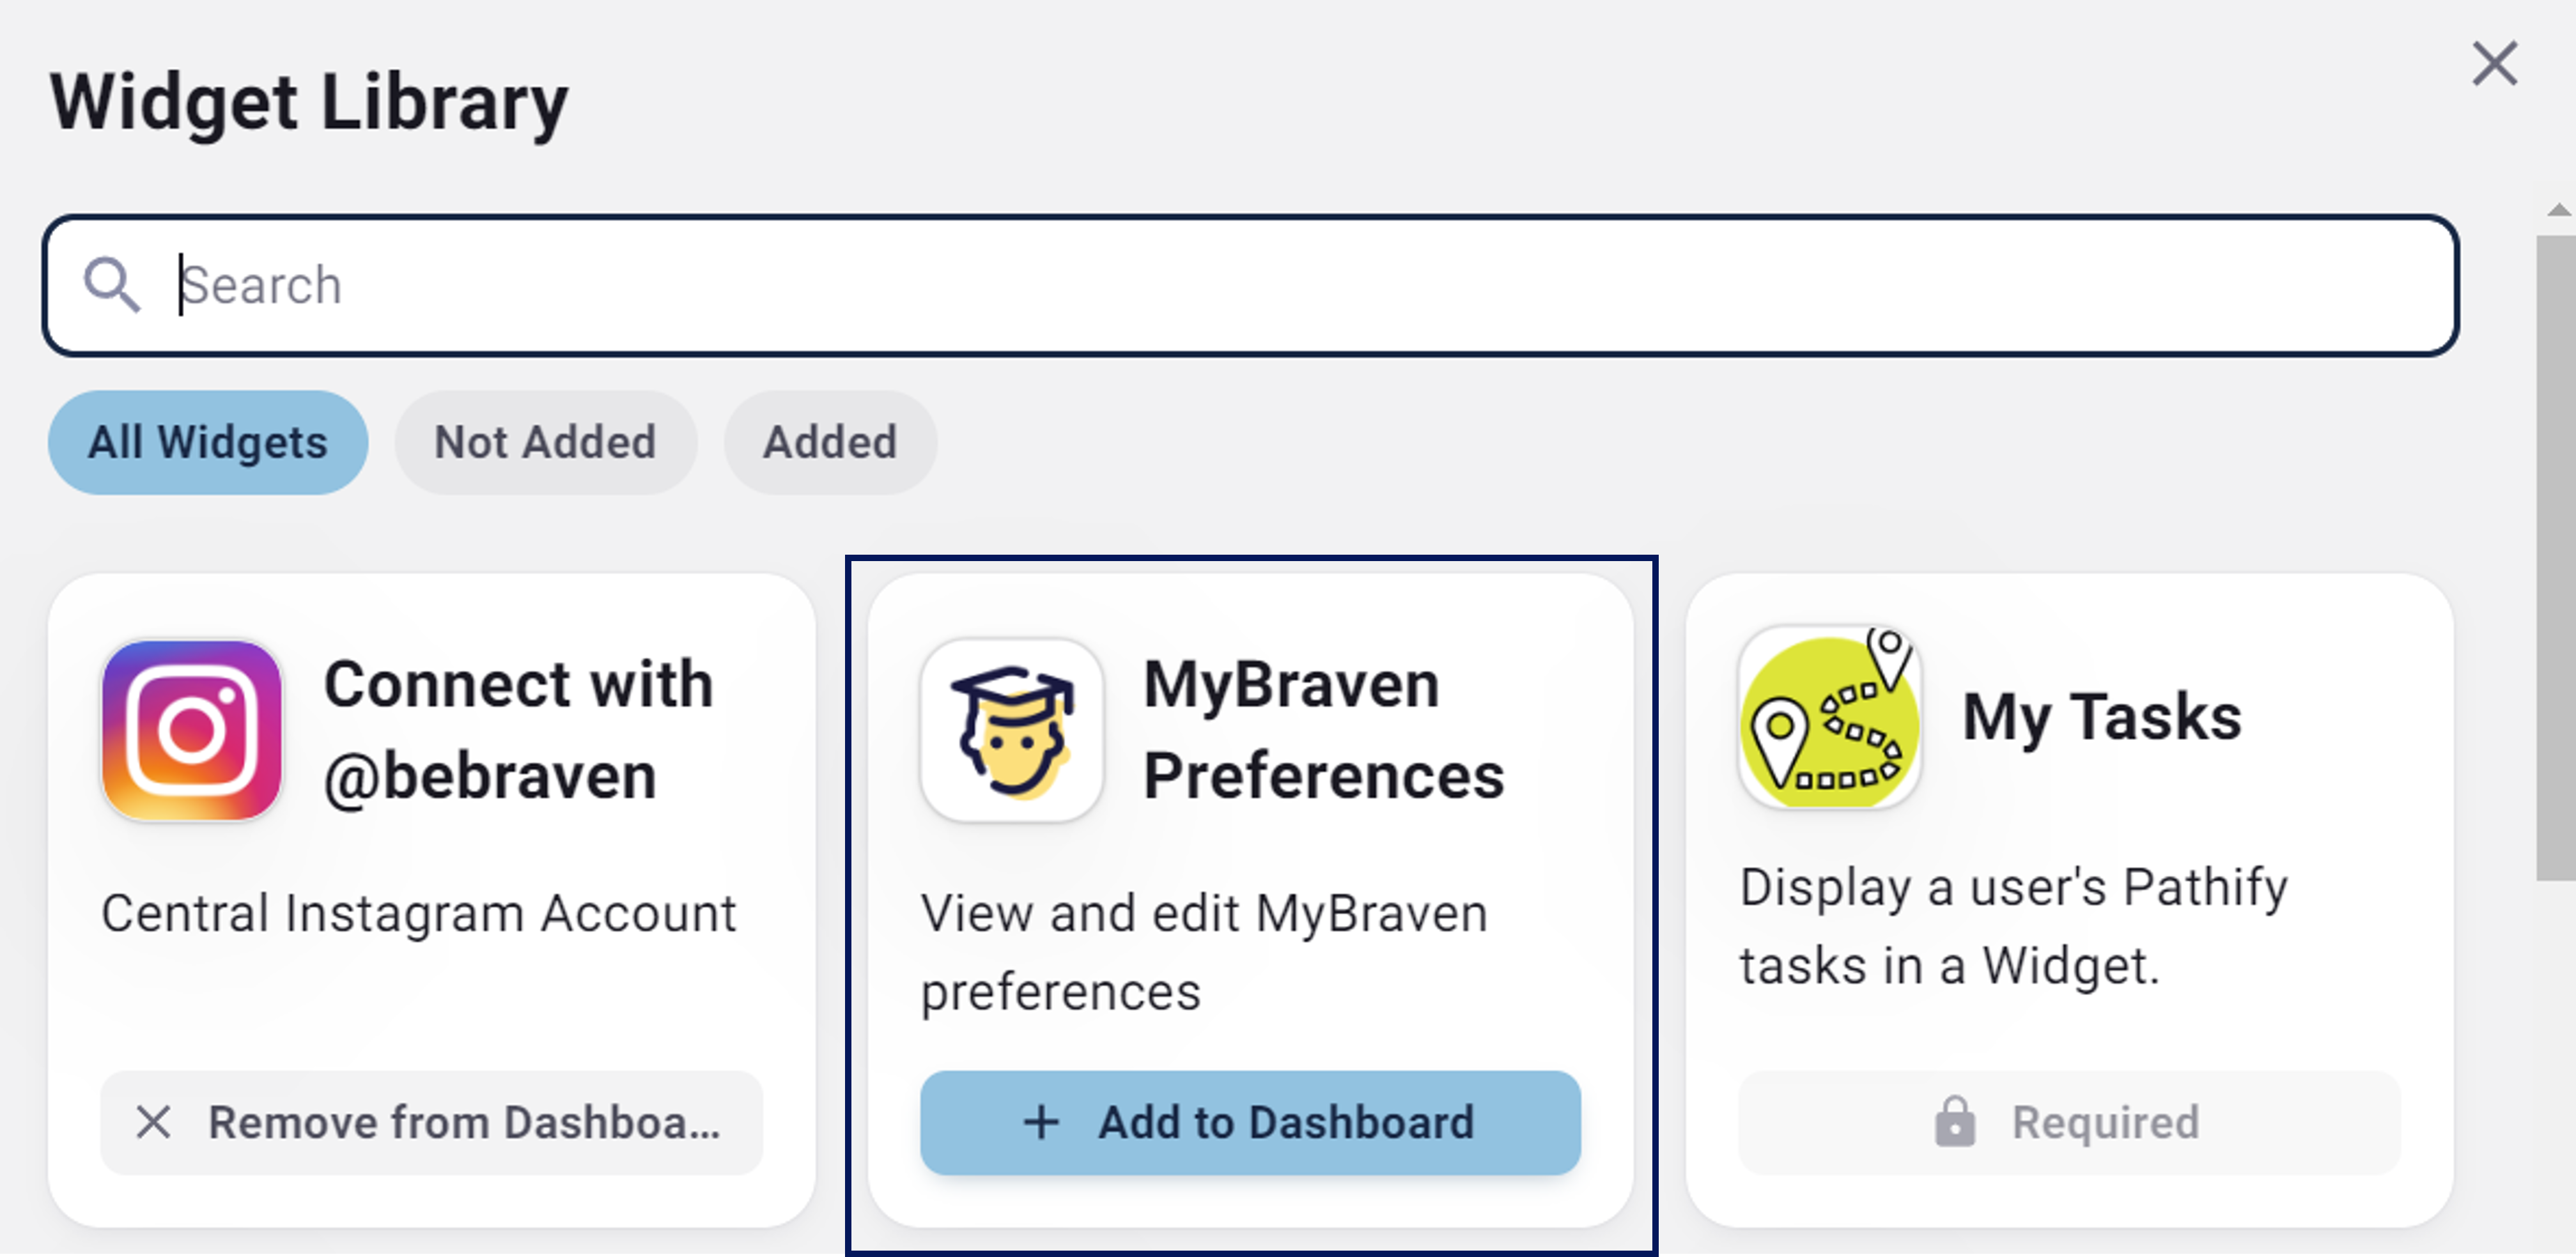This screenshot has width=2576, height=1257.
Task: Click the plus icon on Add button
Action: coord(1041,1122)
